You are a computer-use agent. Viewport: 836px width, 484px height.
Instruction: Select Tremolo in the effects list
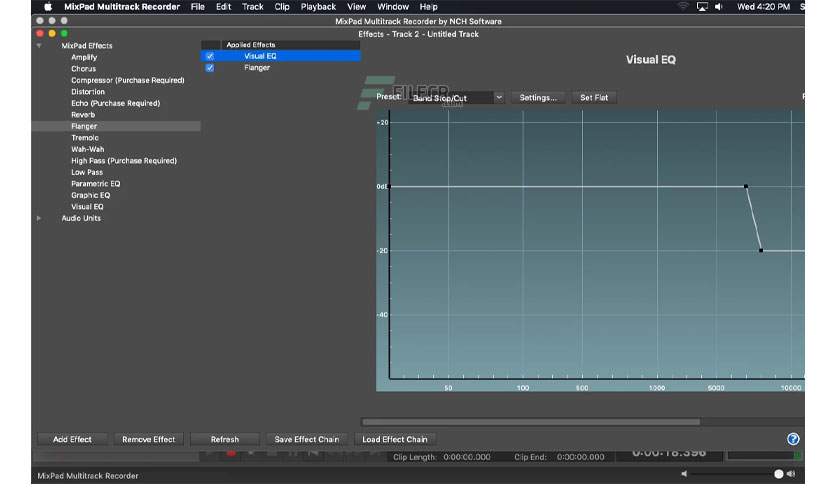point(85,138)
